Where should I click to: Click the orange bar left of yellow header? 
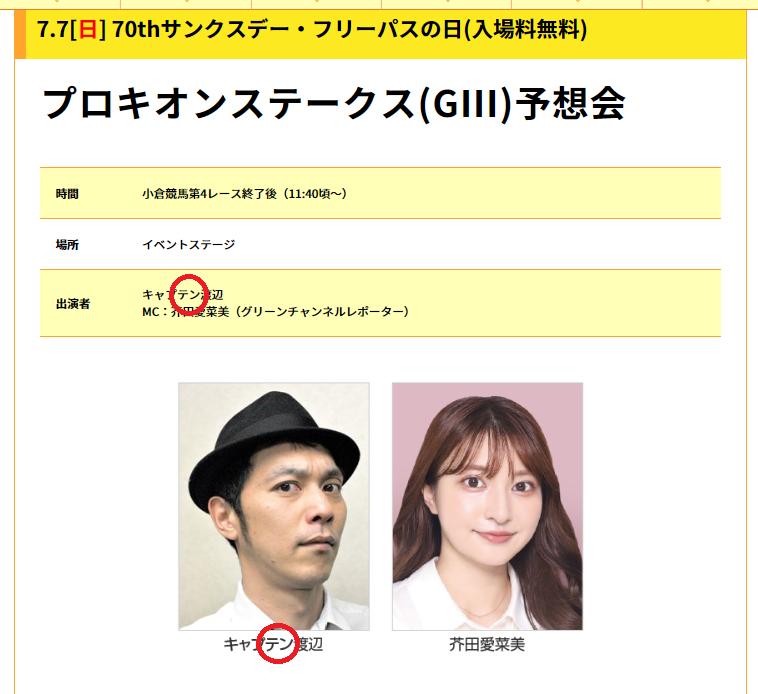tap(19, 34)
